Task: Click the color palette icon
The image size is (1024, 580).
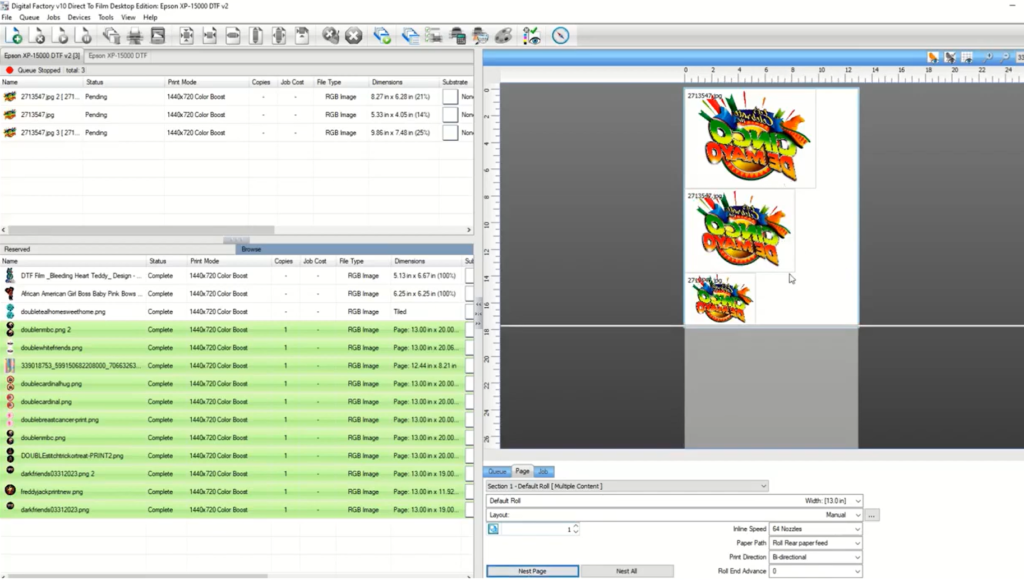Action: (x=504, y=36)
